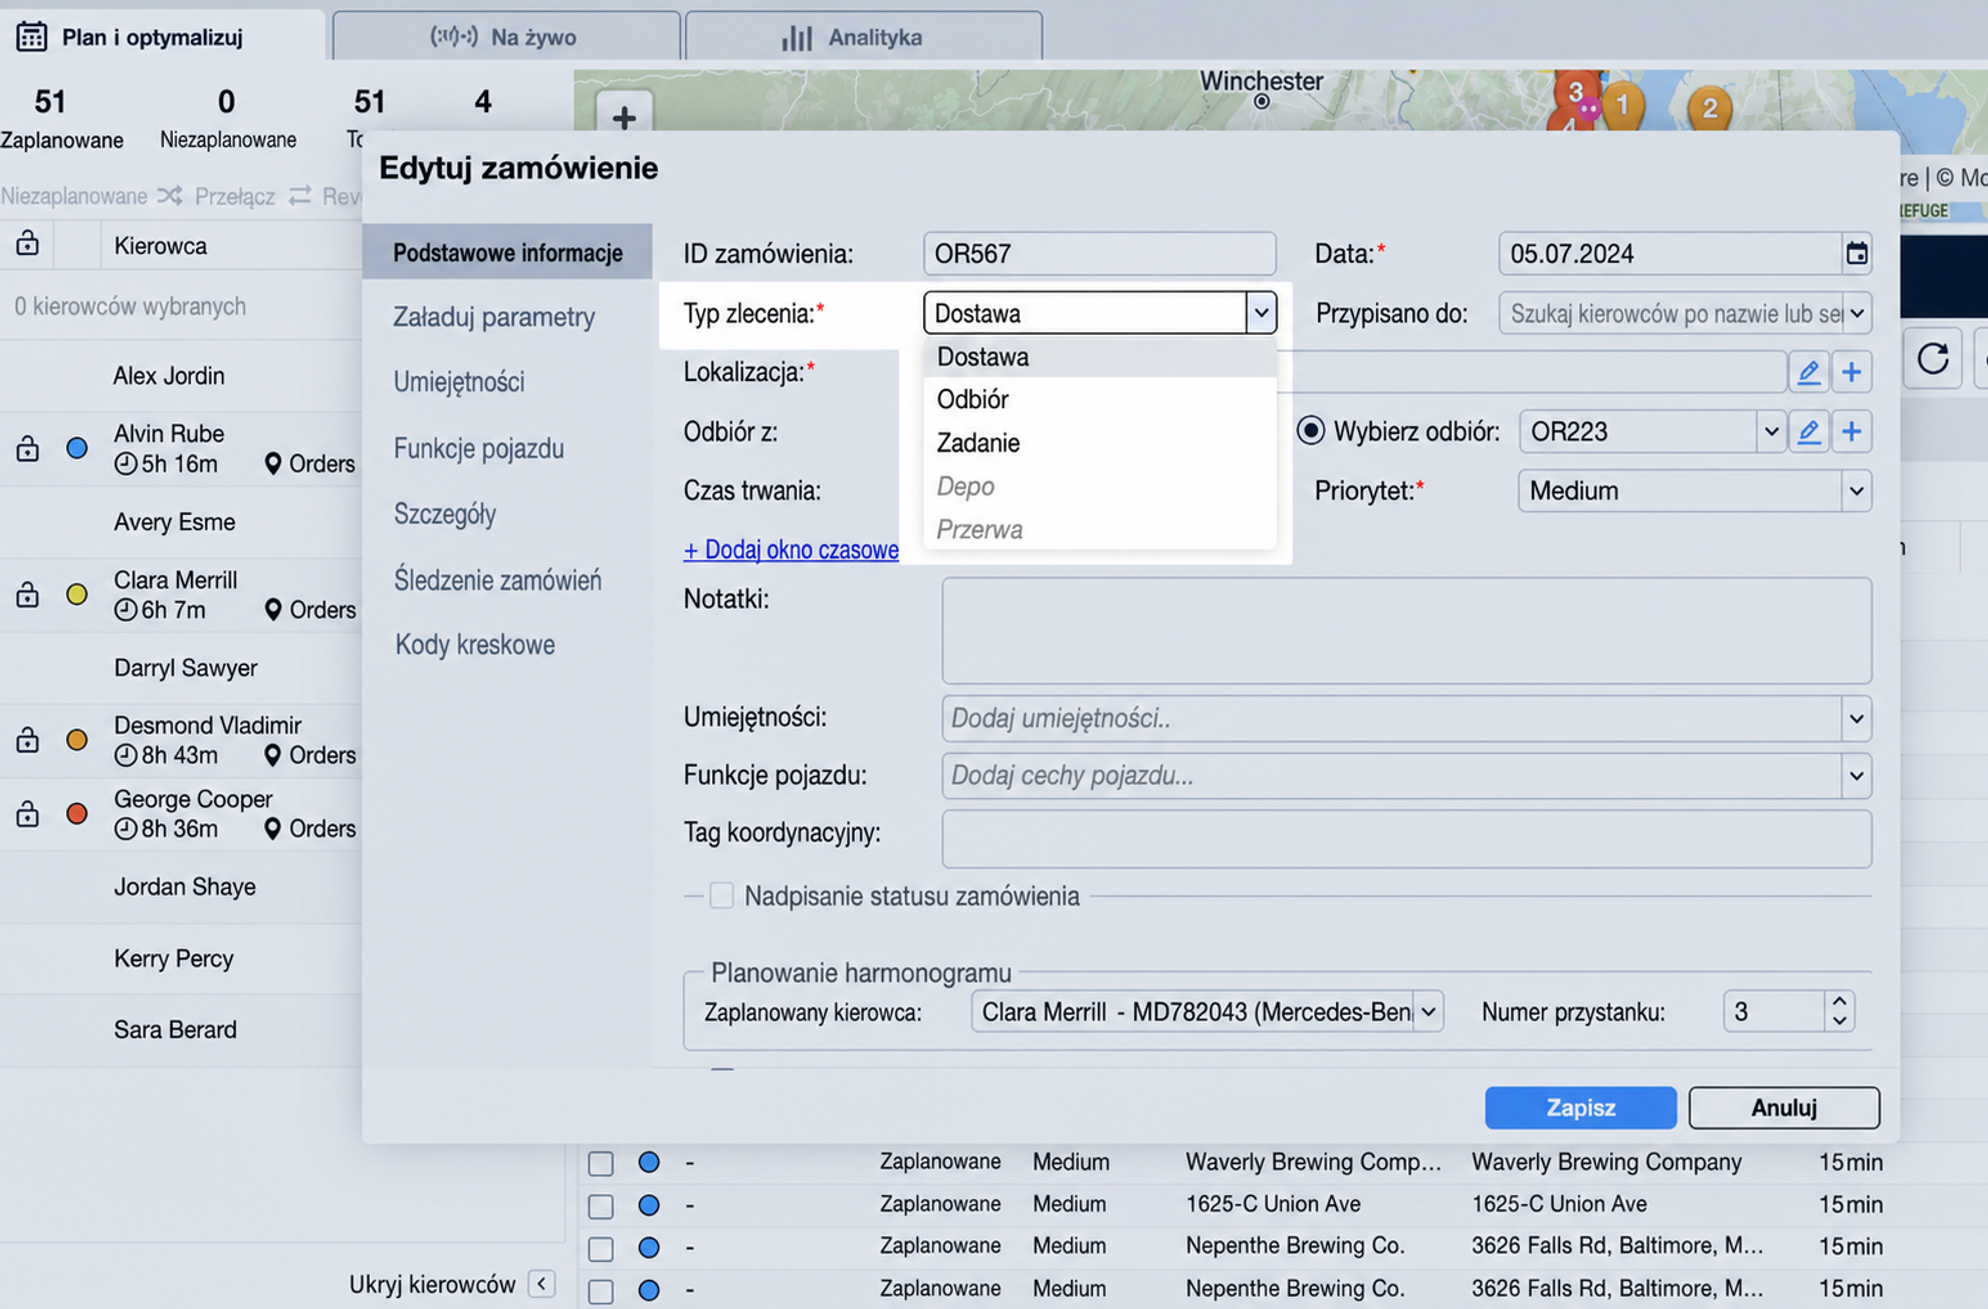Switch to the Analityka tab
The width and height of the screenshot is (1988, 1309).
click(864, 37)
